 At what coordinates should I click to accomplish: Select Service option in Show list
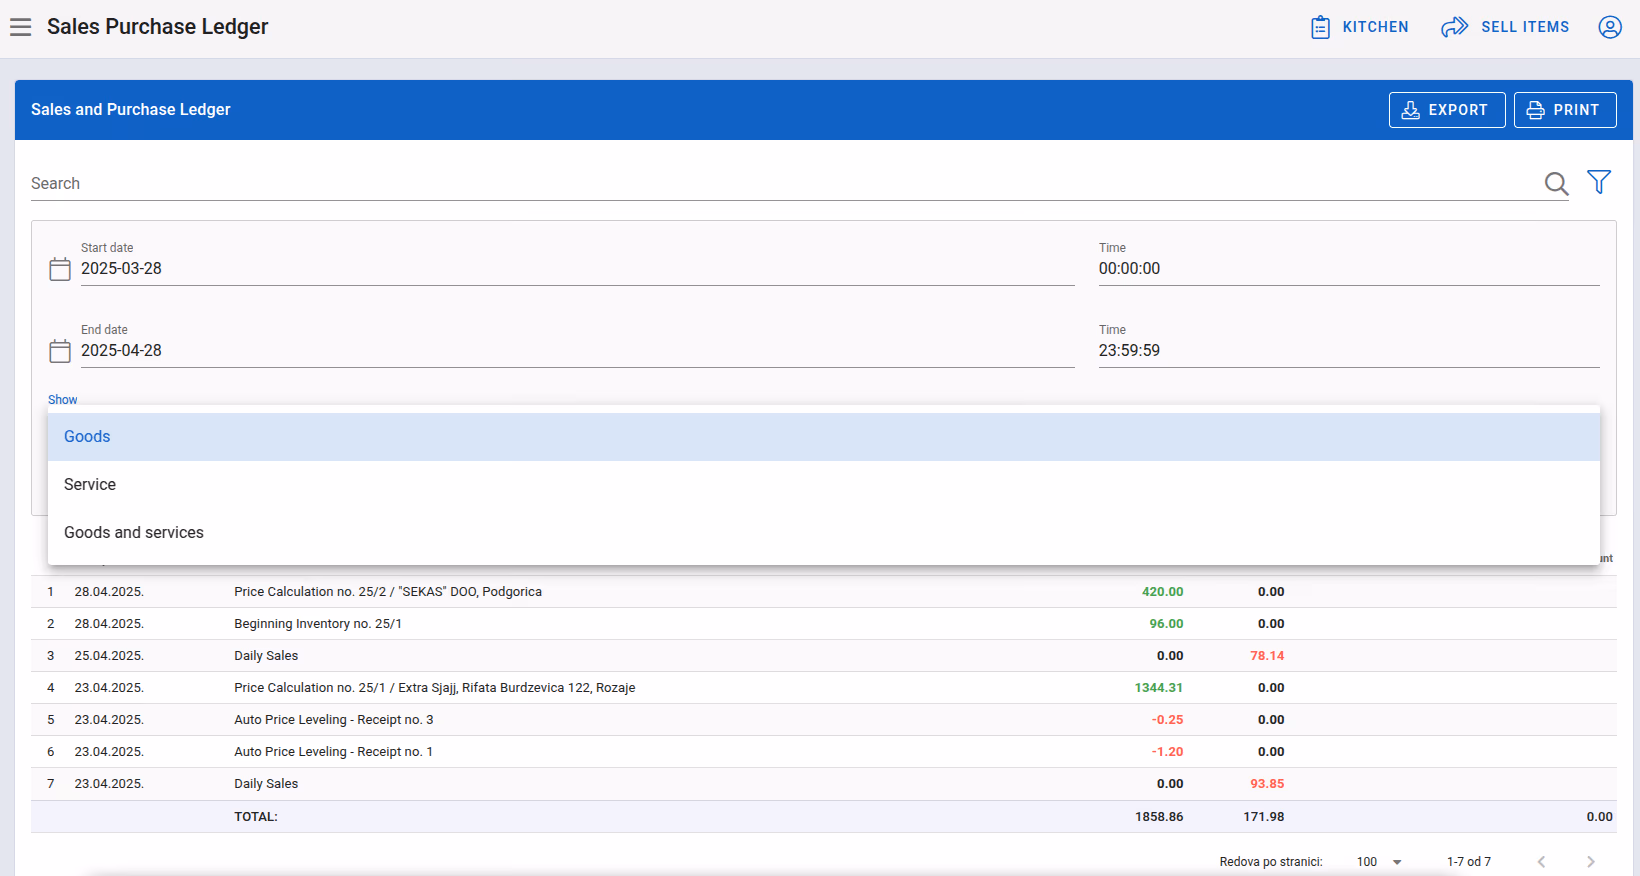click(824, 485)
